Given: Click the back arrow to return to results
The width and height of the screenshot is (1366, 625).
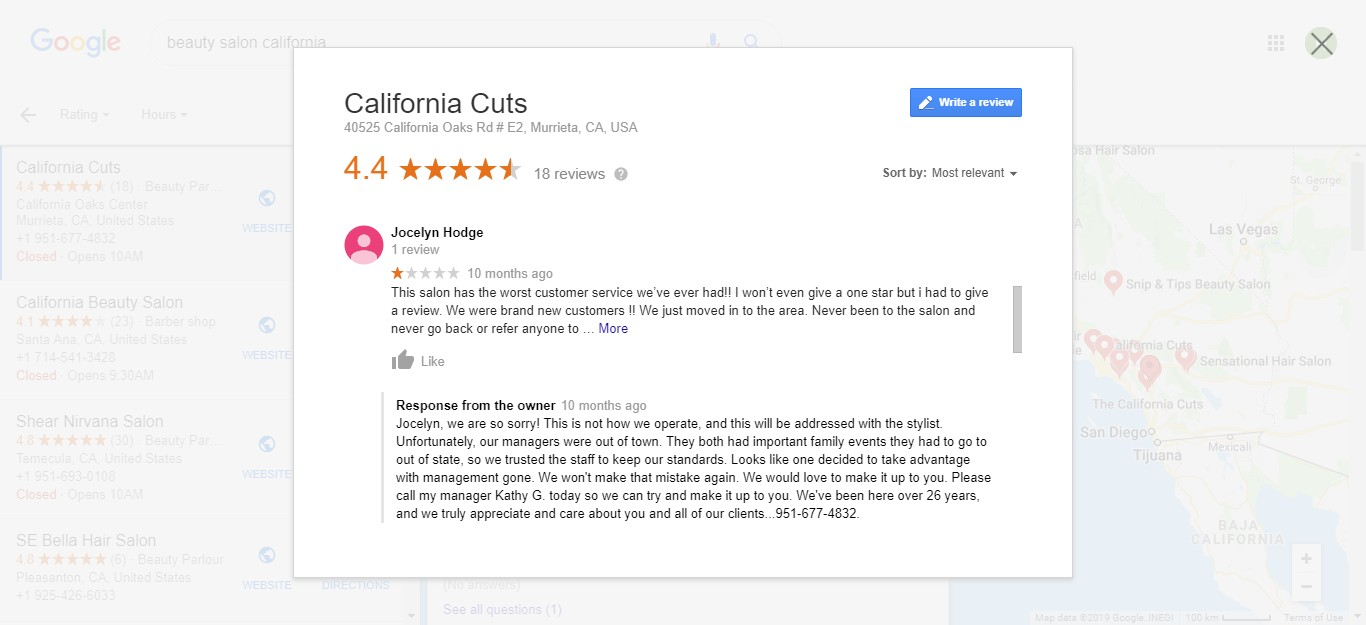Looking at the screenshot, I should click(27, 115).
